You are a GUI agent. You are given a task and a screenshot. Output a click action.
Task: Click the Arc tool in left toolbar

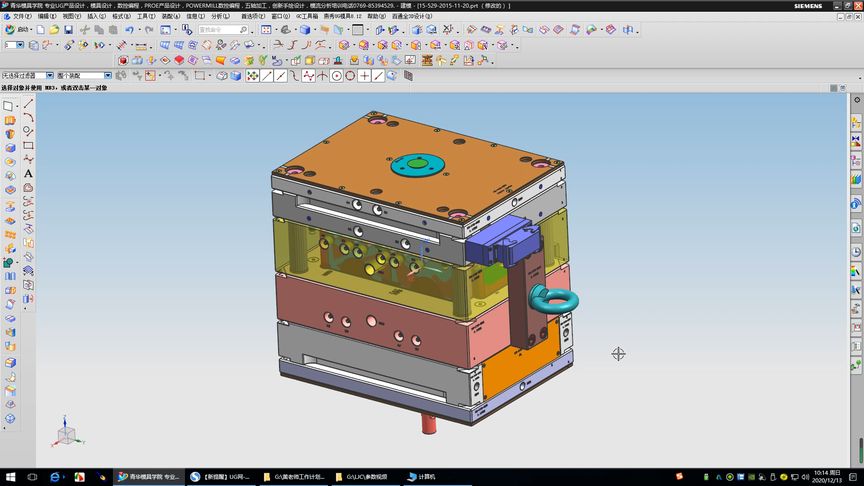[28, 117]
